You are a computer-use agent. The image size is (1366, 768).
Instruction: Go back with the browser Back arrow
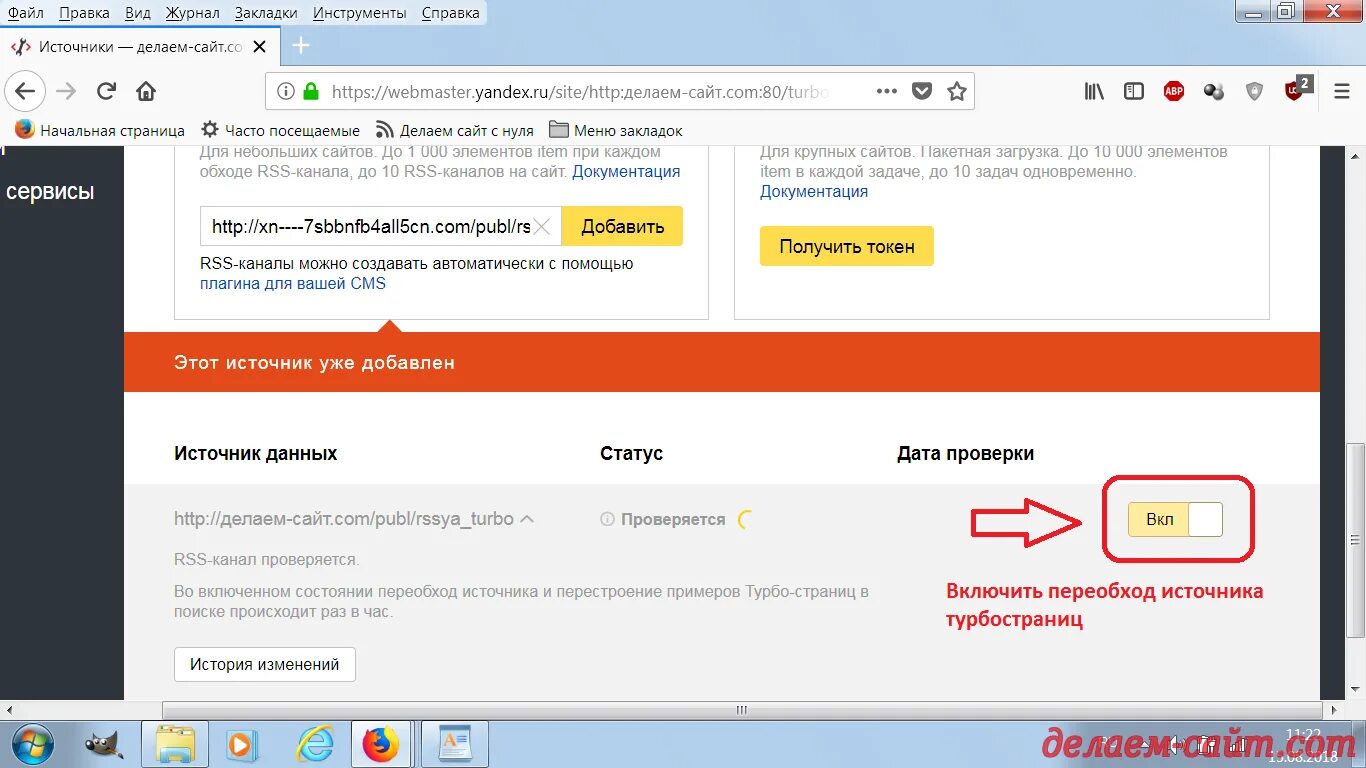[25, 91]
